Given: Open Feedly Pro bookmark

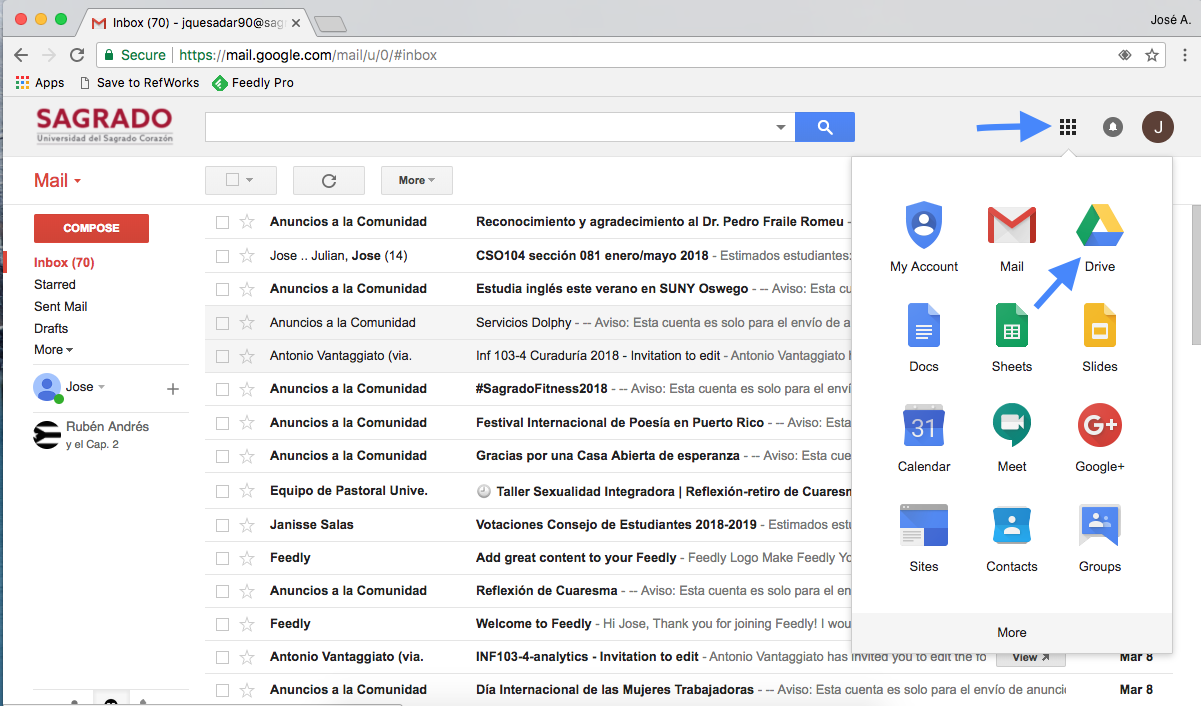Looking at the screenshot, I should (253, 83).
